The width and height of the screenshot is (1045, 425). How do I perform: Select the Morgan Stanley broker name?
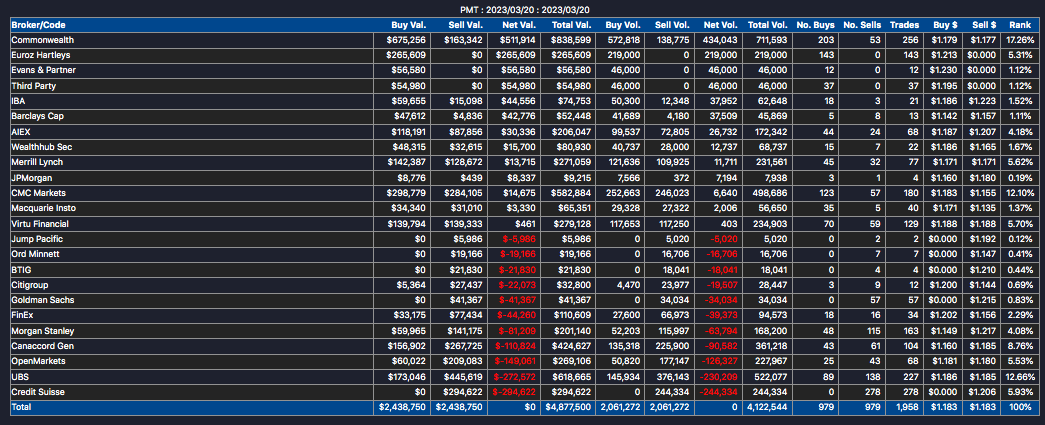point(43,331)
